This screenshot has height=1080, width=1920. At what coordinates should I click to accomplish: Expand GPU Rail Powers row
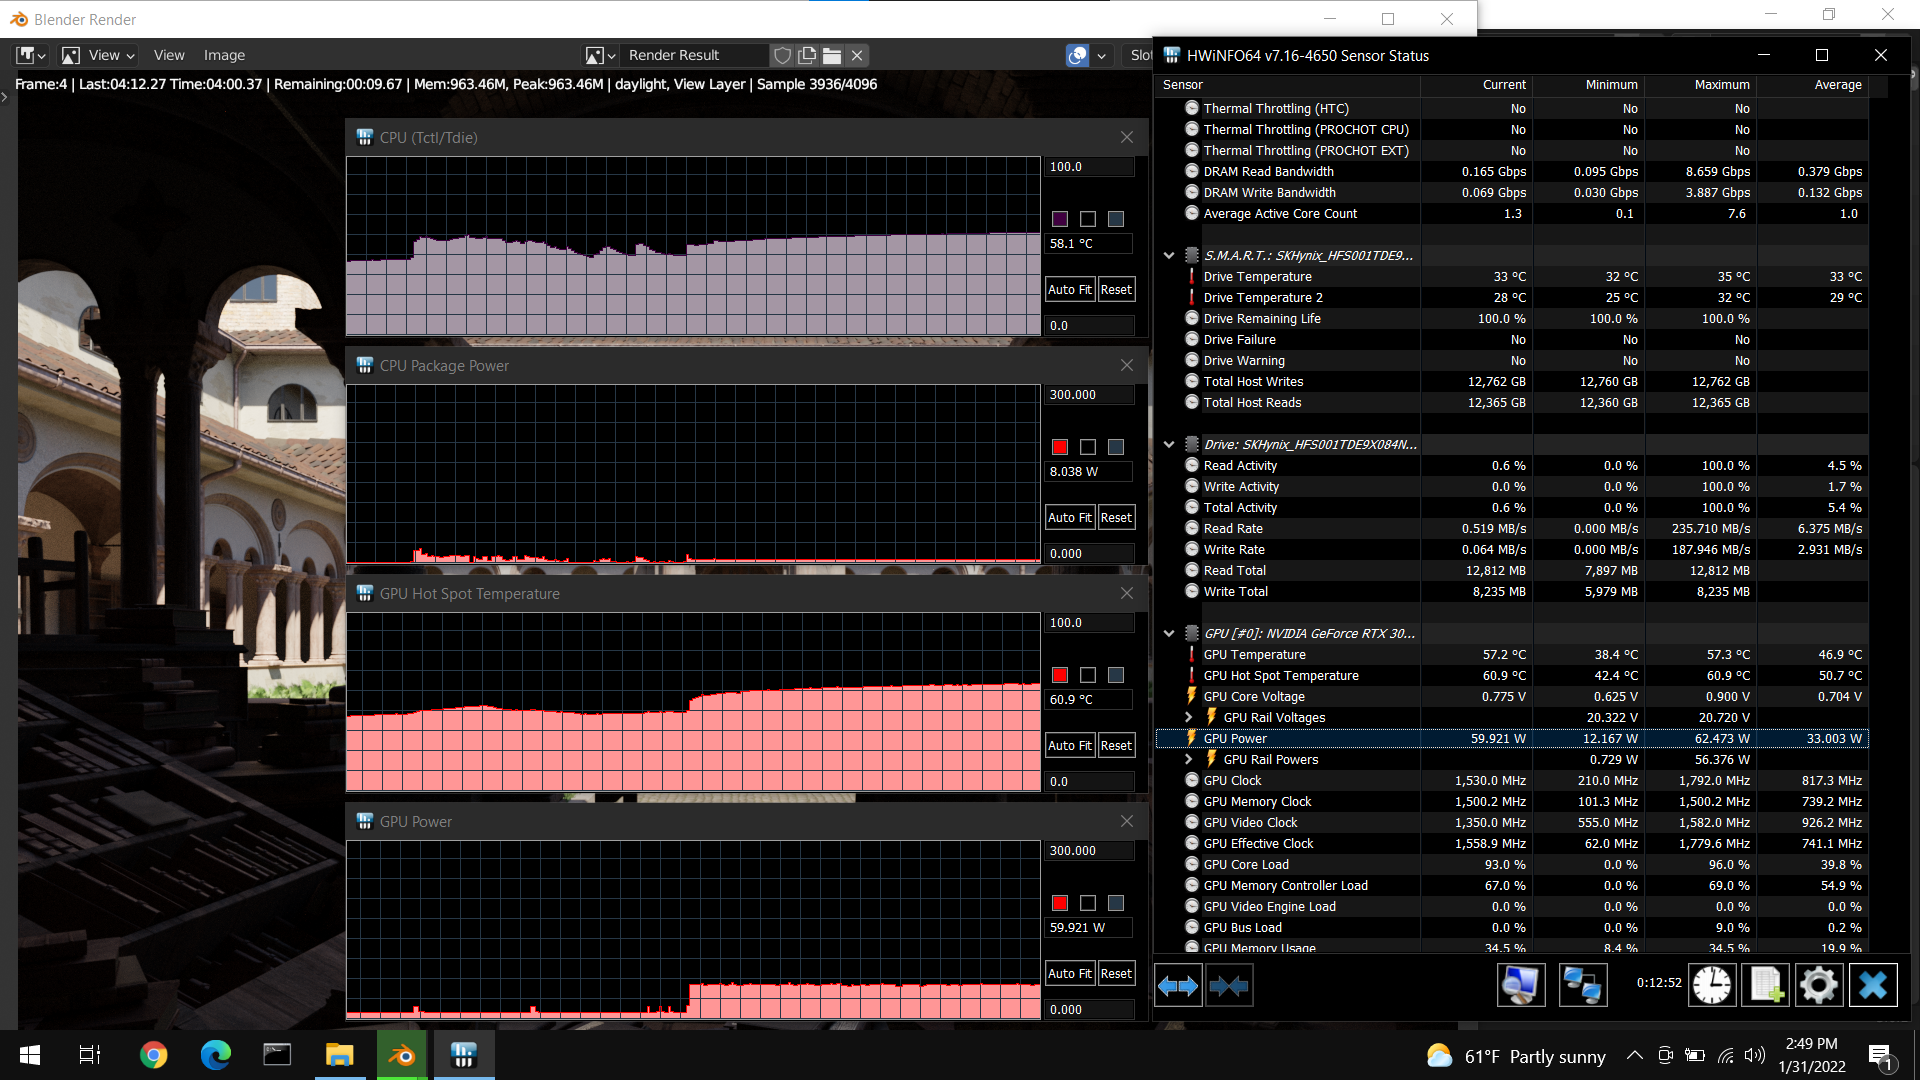1188,759
